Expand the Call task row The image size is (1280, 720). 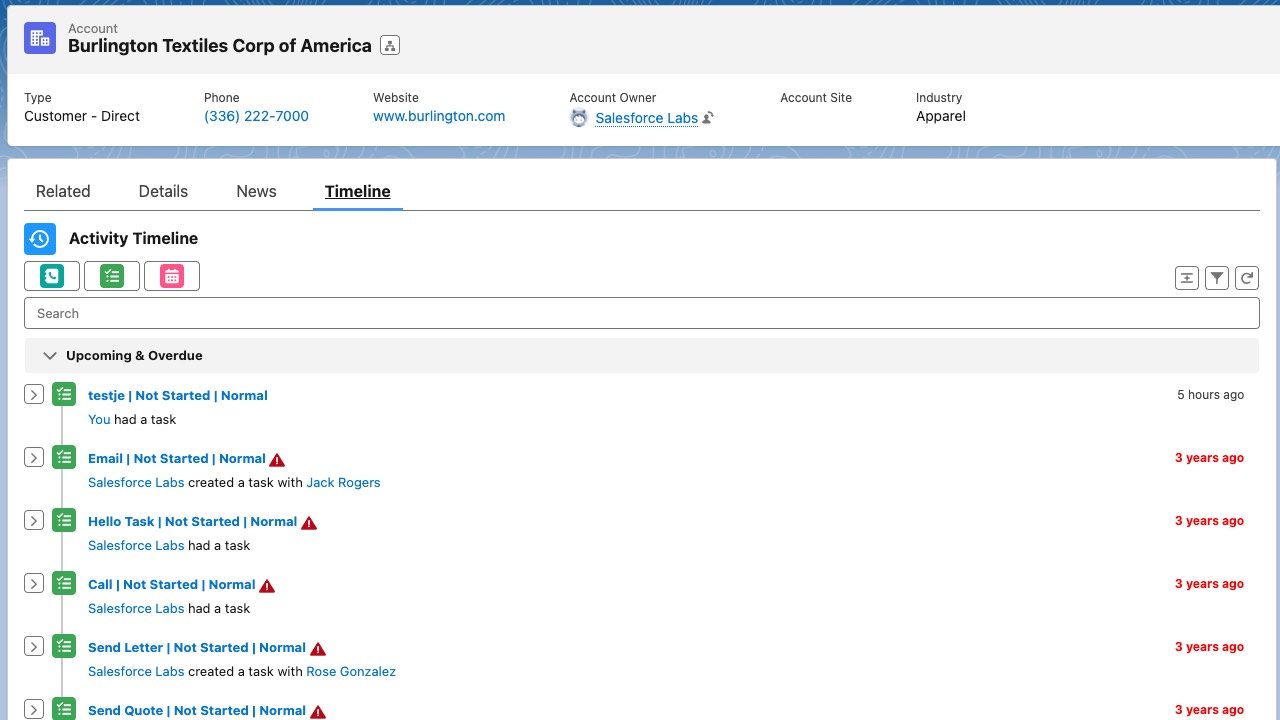[x=34, y=584]
